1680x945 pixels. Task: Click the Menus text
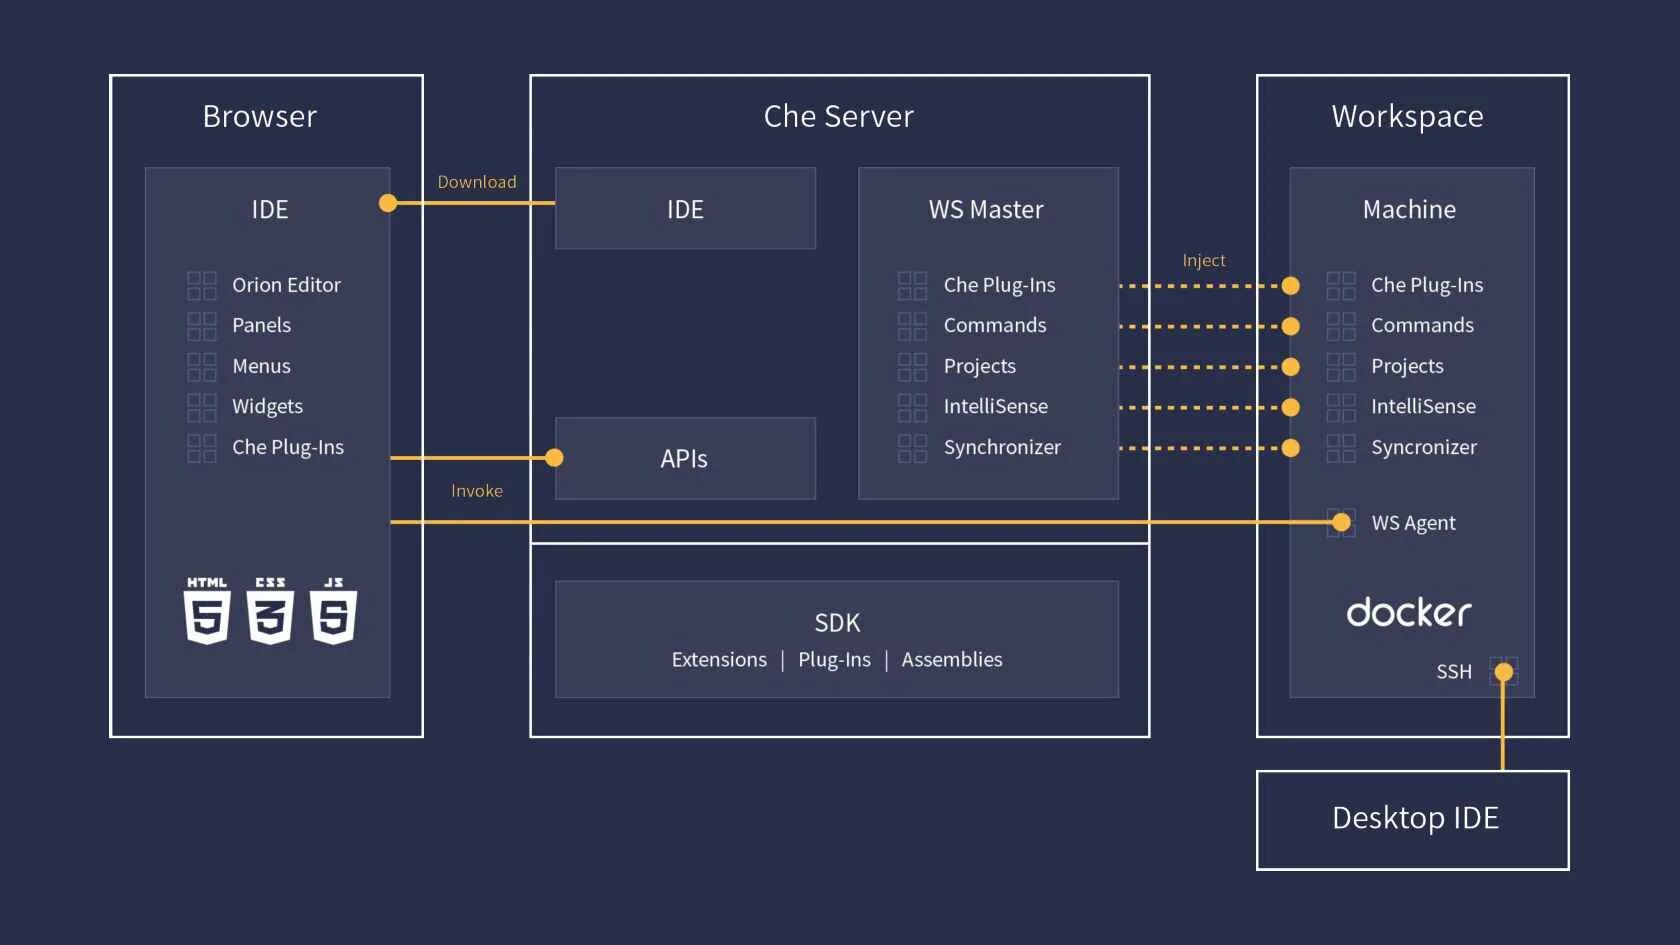tap(262, 366)
